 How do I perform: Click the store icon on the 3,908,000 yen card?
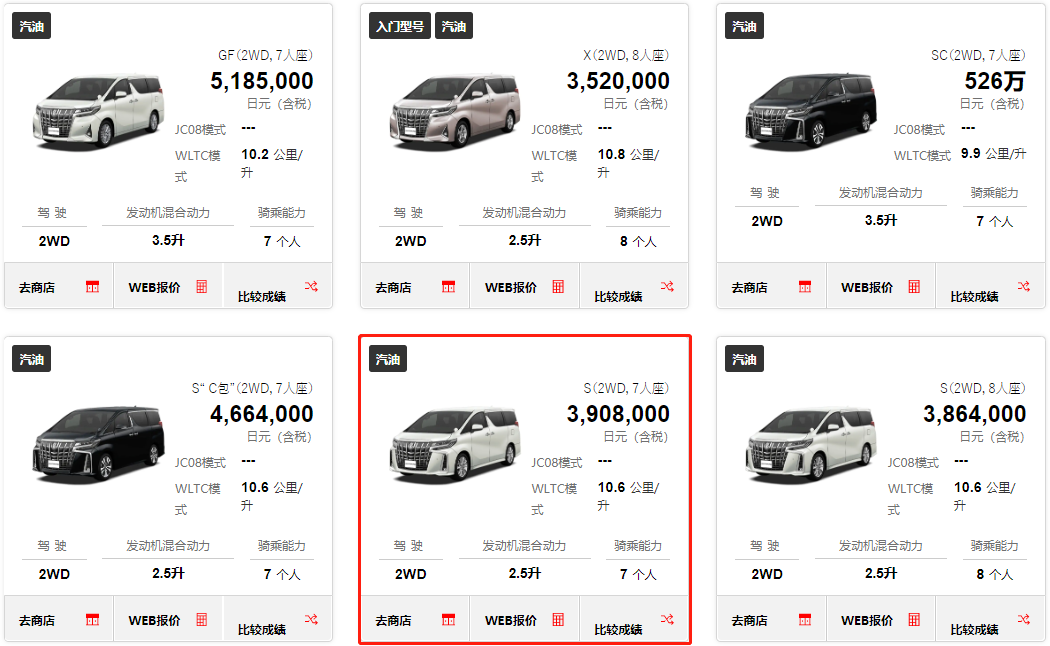pos(449,620)
